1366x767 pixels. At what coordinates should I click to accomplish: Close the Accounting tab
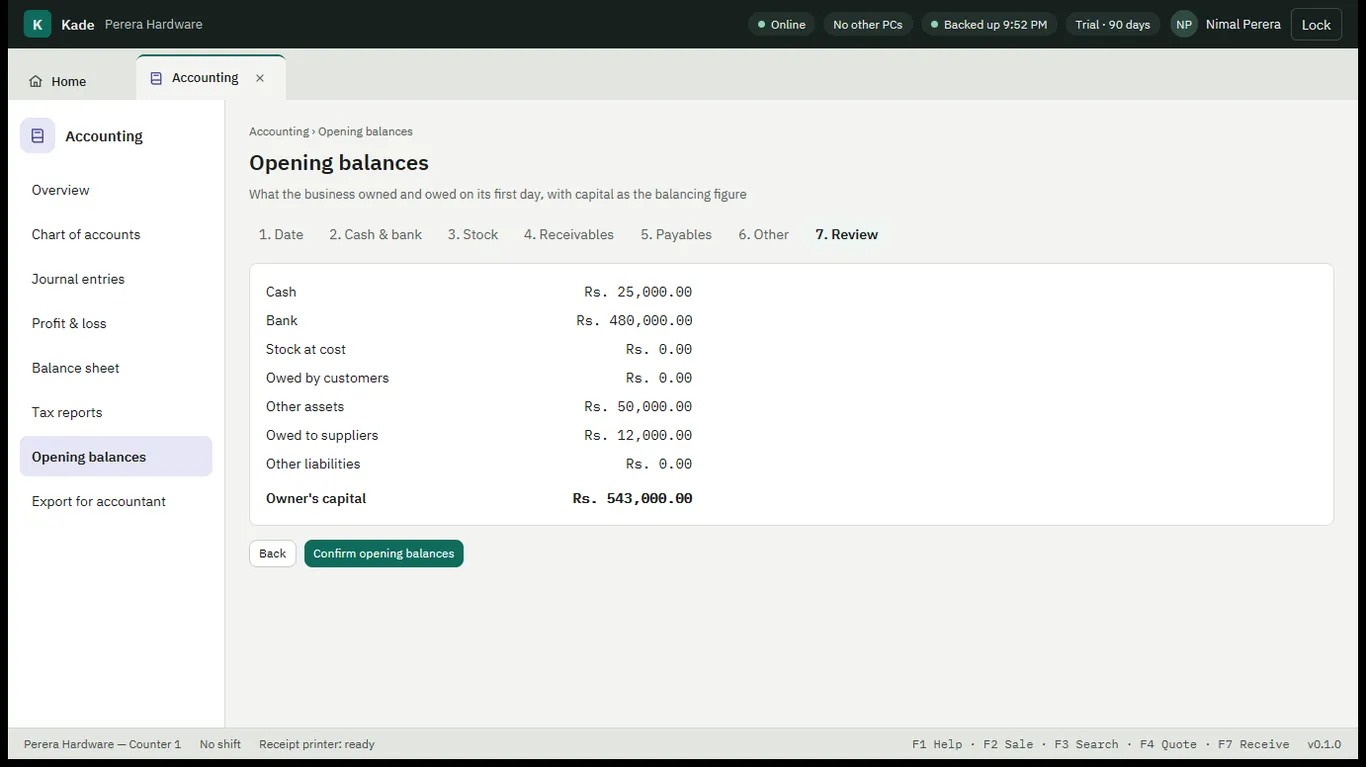(x=260, y=78)
